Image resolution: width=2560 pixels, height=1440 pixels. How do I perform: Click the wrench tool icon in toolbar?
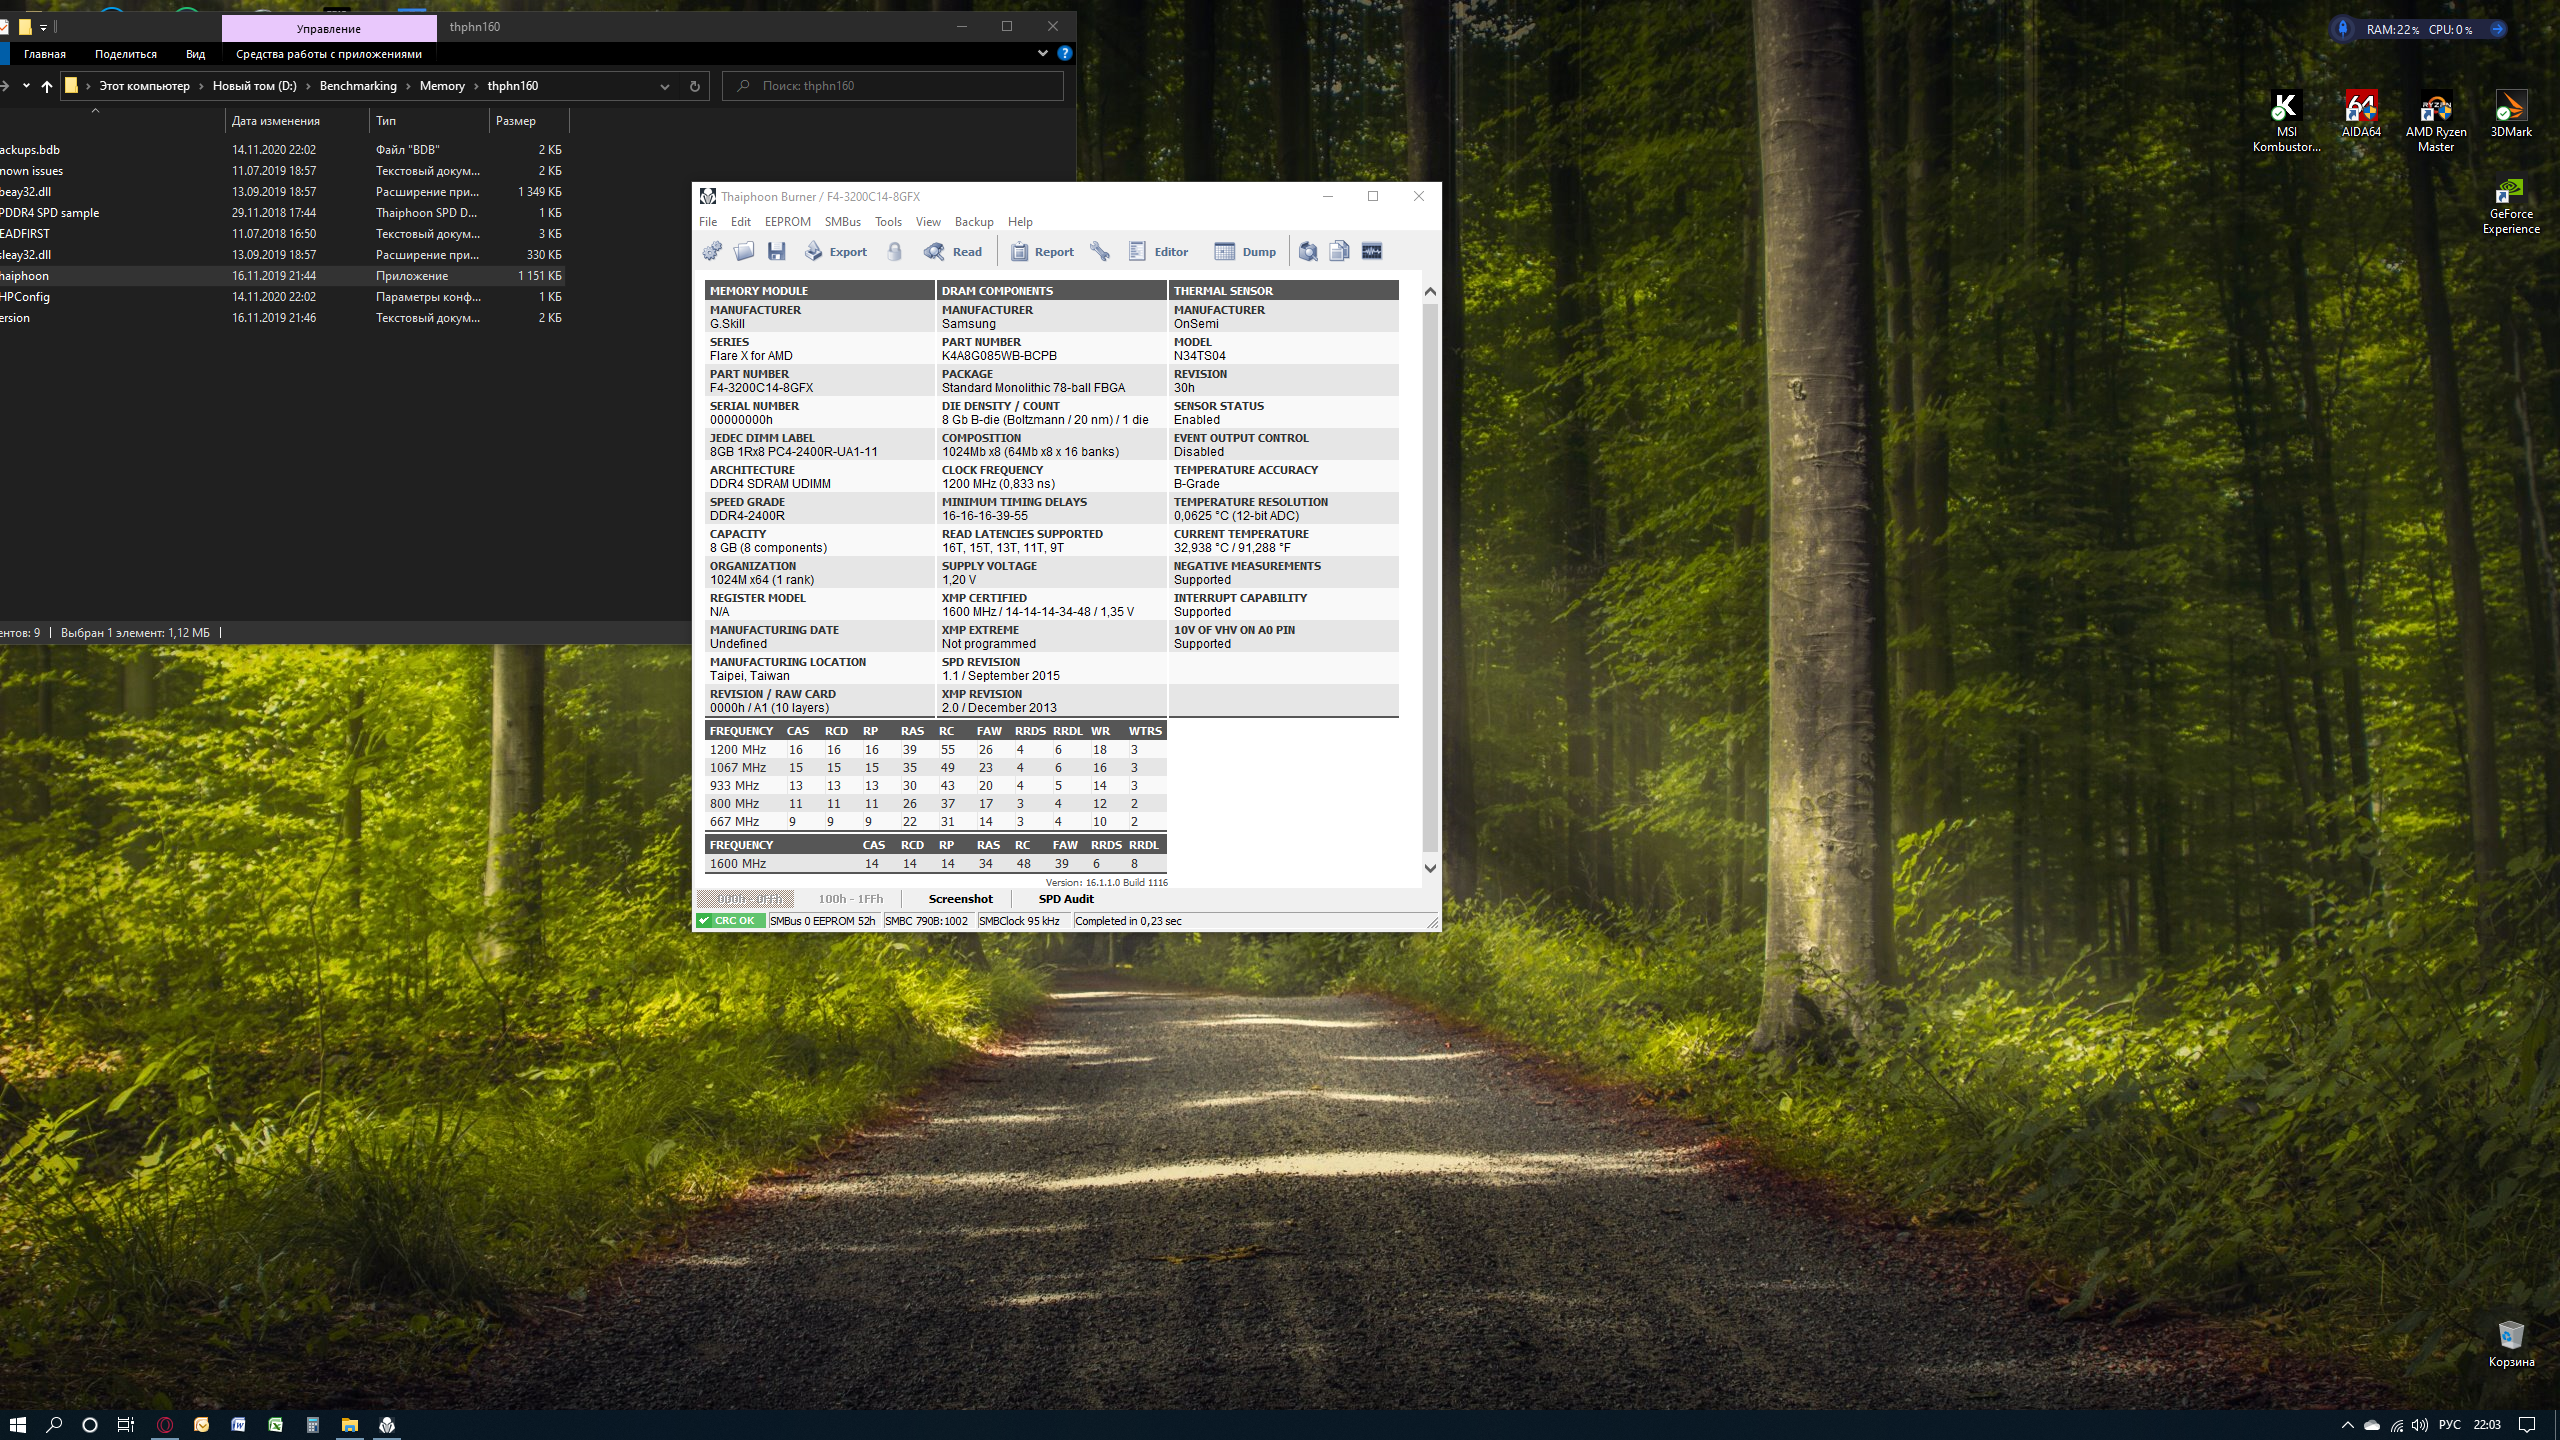(x=1100, y=252)
